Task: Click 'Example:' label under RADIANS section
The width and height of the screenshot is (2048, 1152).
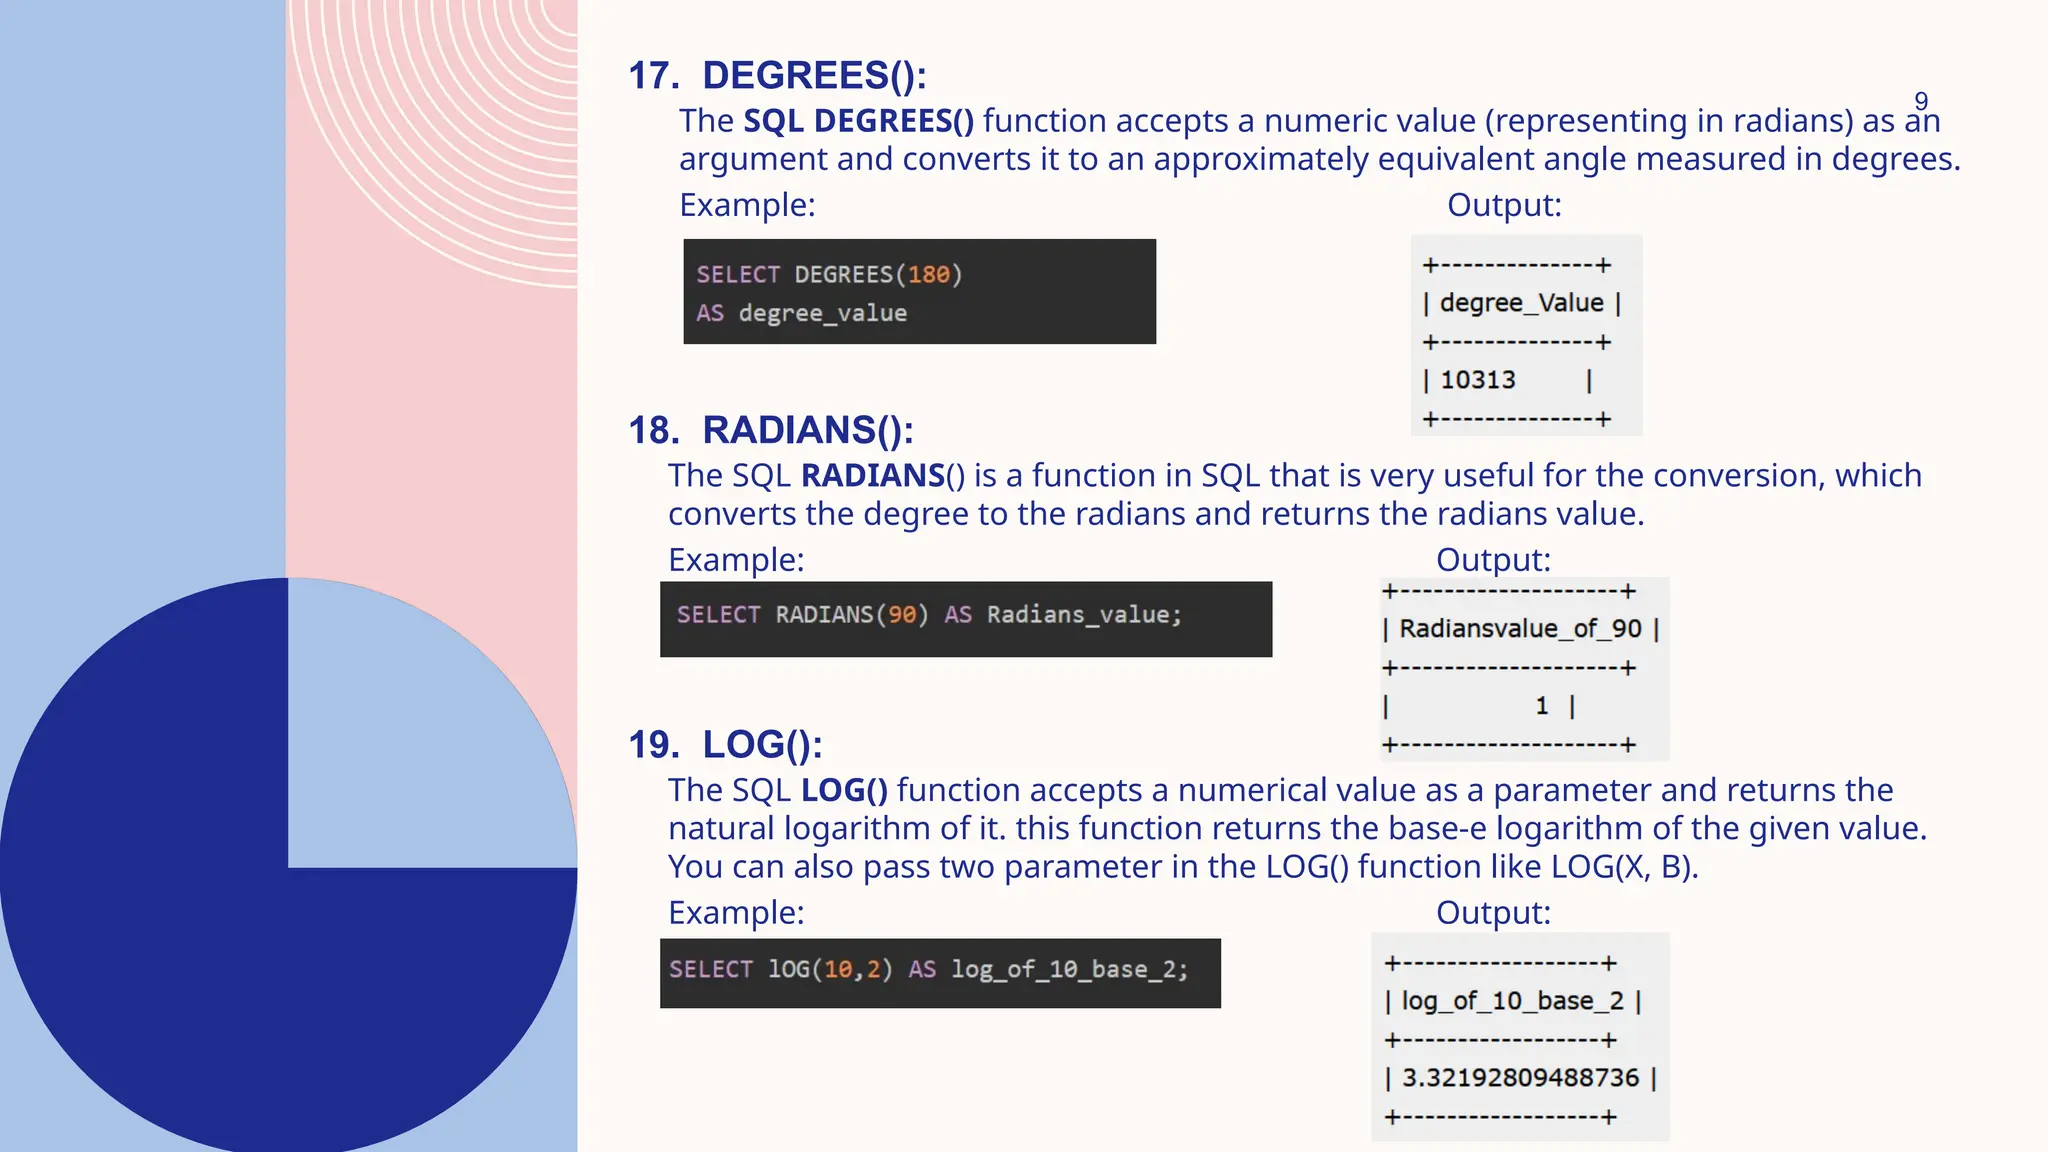Action: pyautogui.click(x=736, y=560)
